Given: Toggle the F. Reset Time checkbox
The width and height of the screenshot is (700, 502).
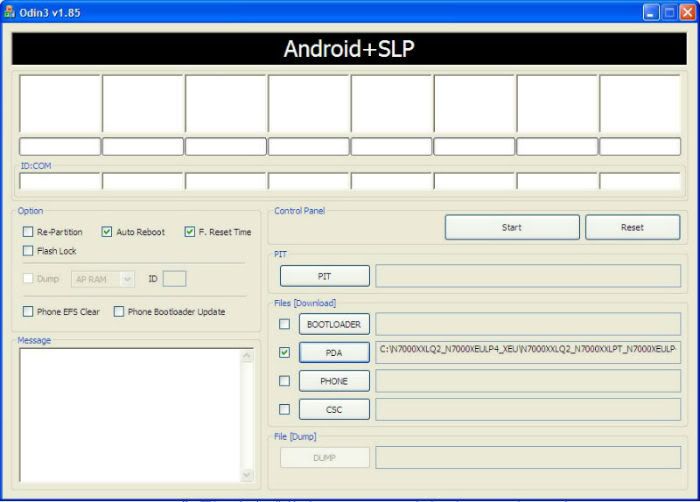Looking at the screenshot, I should tap(190, 231).
